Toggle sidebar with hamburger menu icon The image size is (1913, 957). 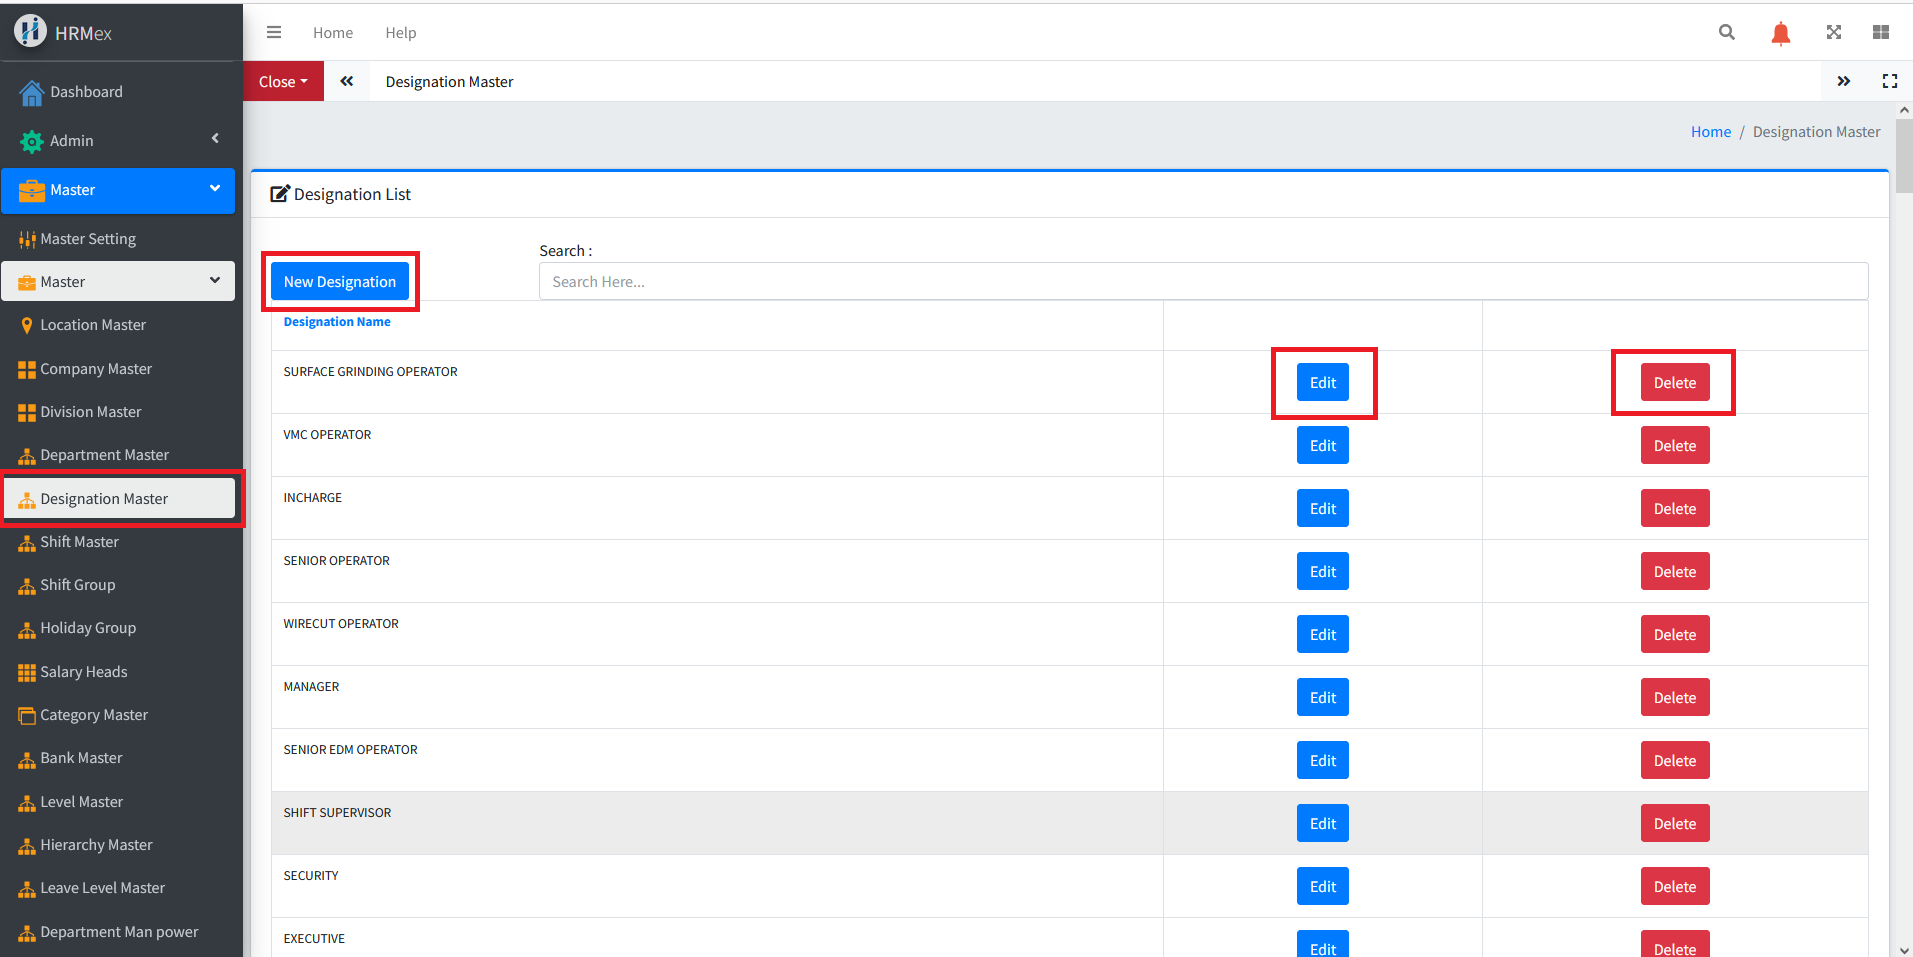(x=274, y=32)
